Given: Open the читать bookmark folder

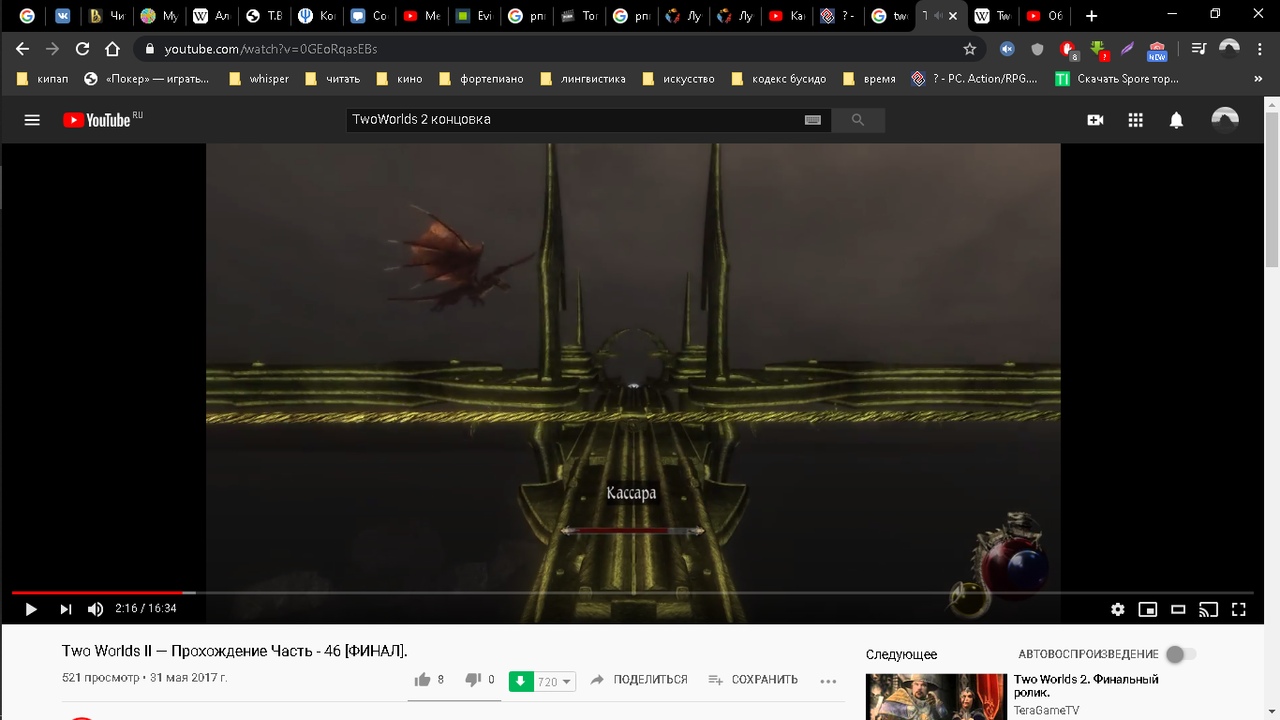Looking at the screenshot, I should pos(331,79).
